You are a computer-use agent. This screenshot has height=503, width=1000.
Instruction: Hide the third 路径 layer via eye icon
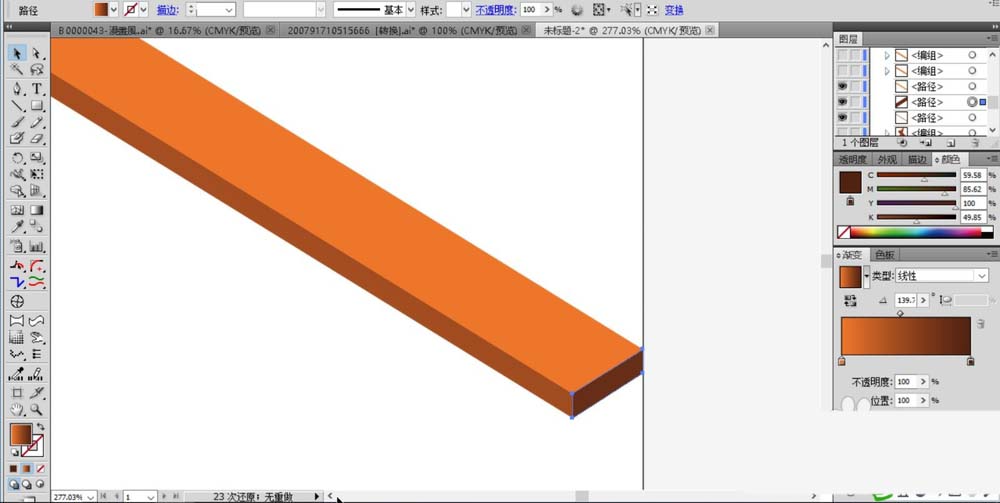click(842, 117)
